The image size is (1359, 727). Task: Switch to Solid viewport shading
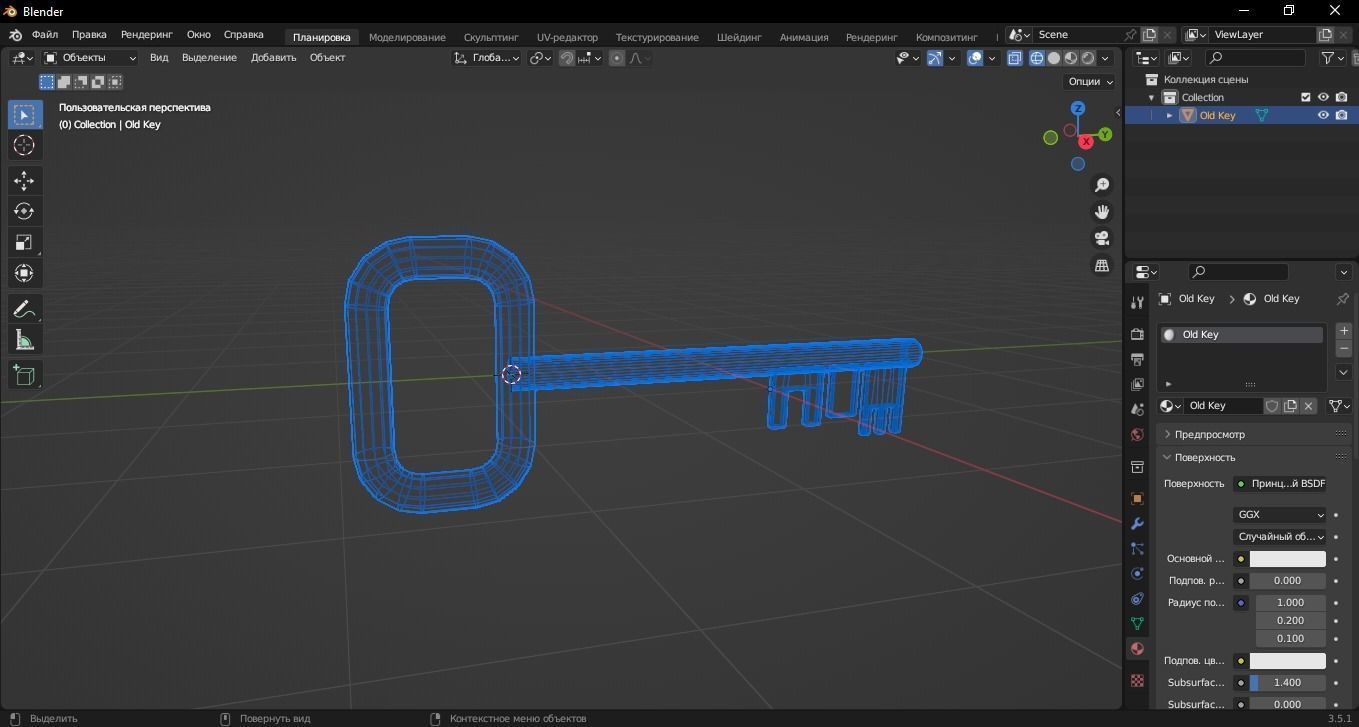click(x=1054, y=58)
